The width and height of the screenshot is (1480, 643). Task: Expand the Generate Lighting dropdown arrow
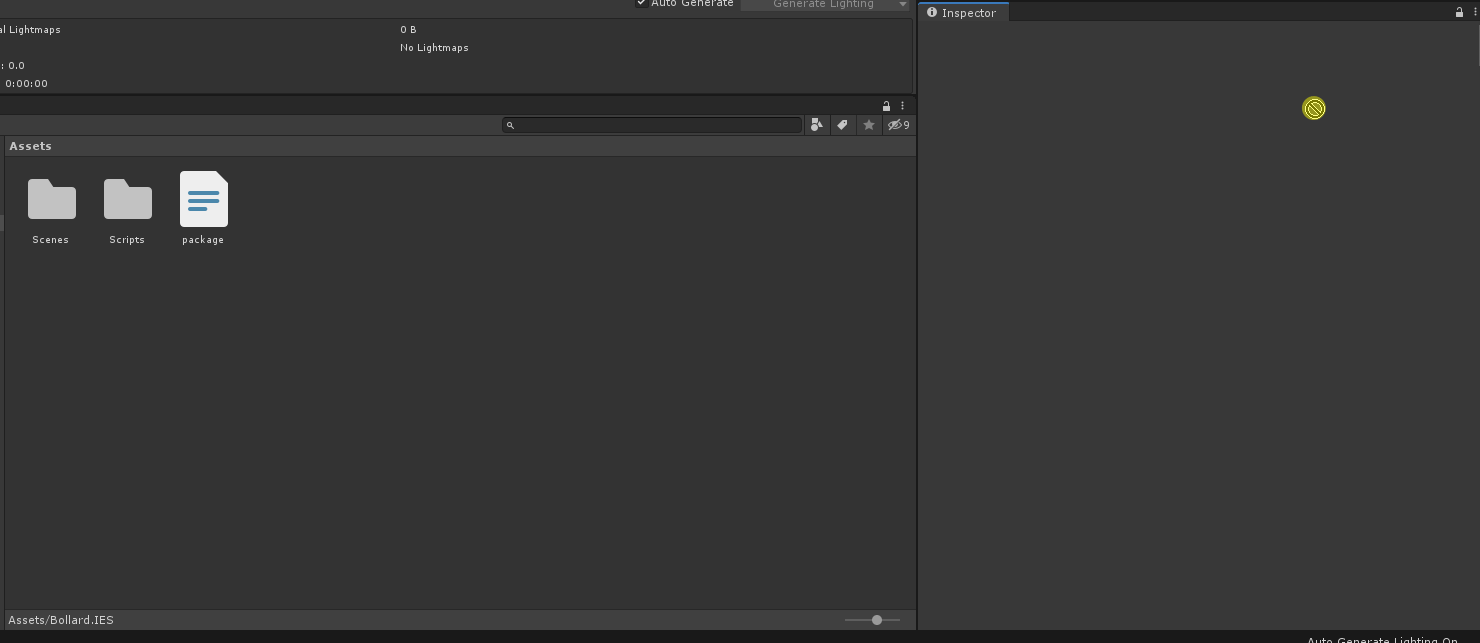(x=902, y=4)
